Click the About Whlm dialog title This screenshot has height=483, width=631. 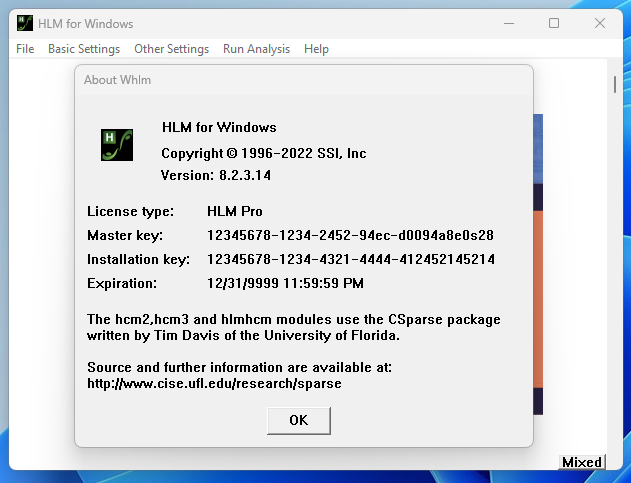click(x=118, y=80)
